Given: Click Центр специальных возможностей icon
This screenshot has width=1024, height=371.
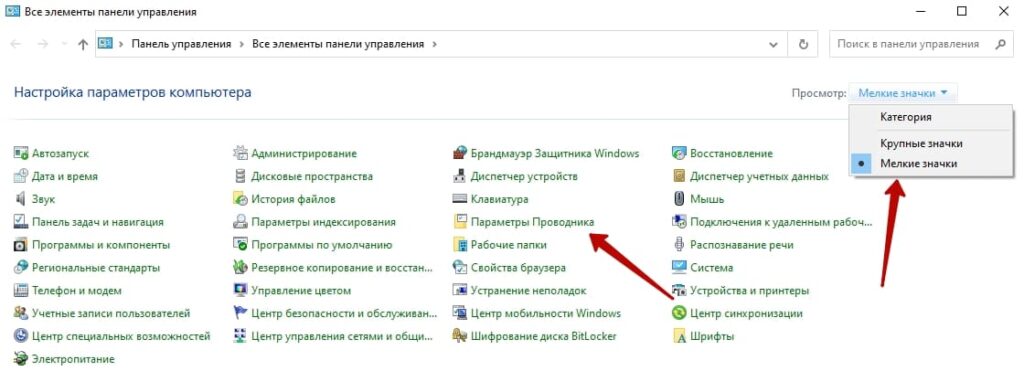Looking at the screenshot, I should point(21,336).
